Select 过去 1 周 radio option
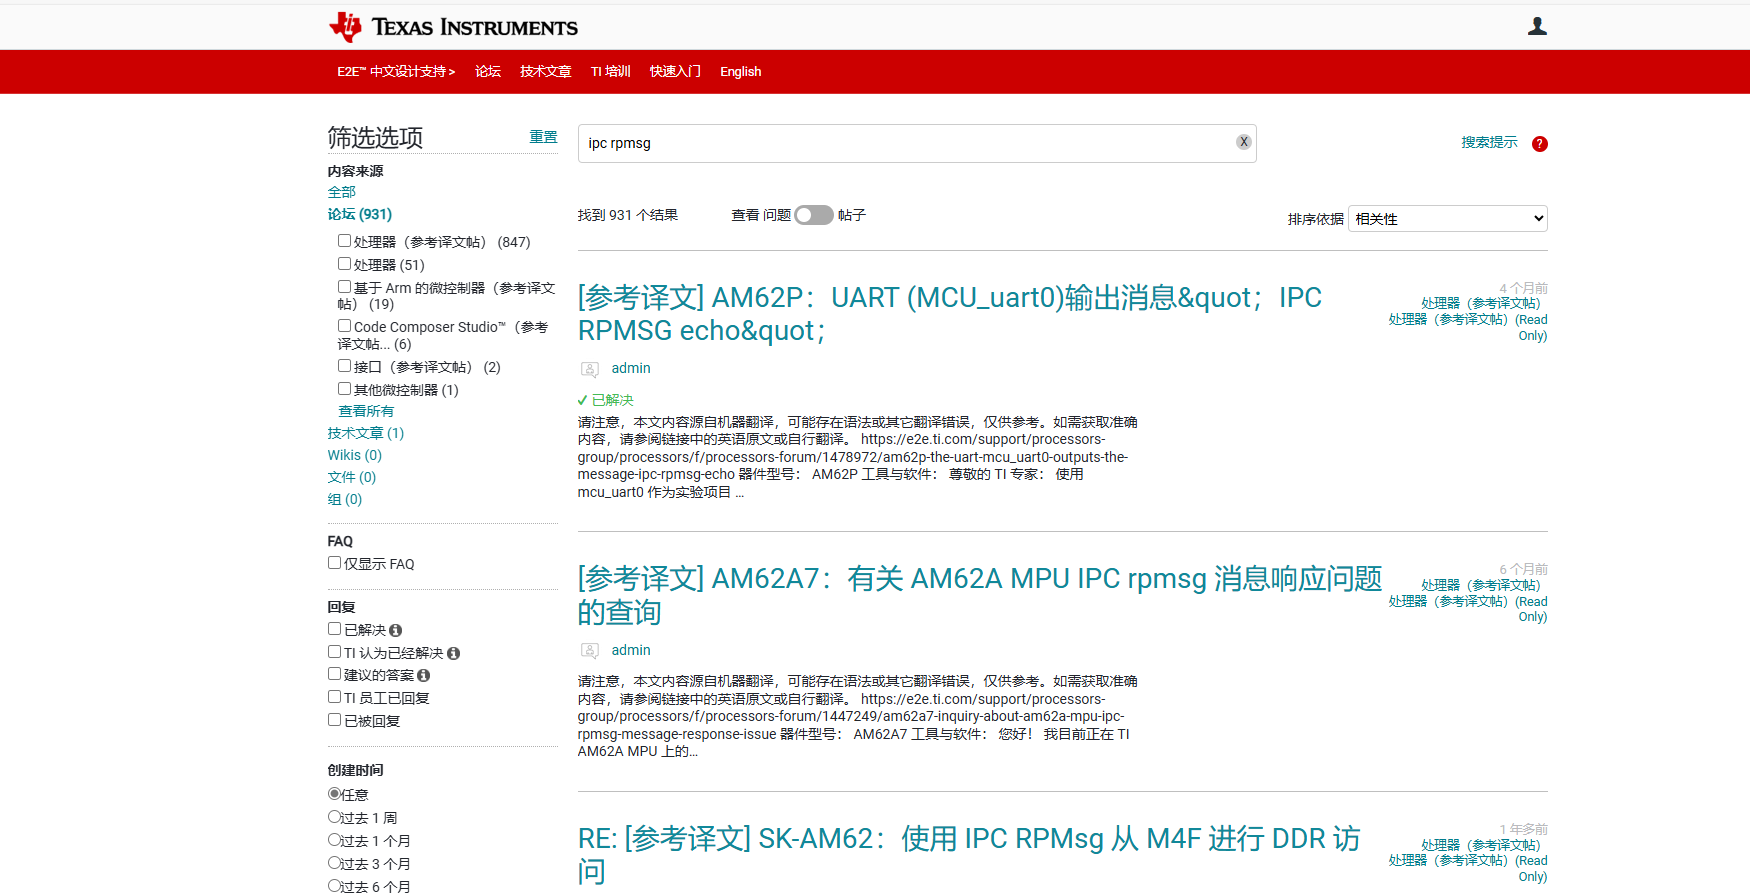The height and width of the screenshot is (895, 1750). point(335,817)
